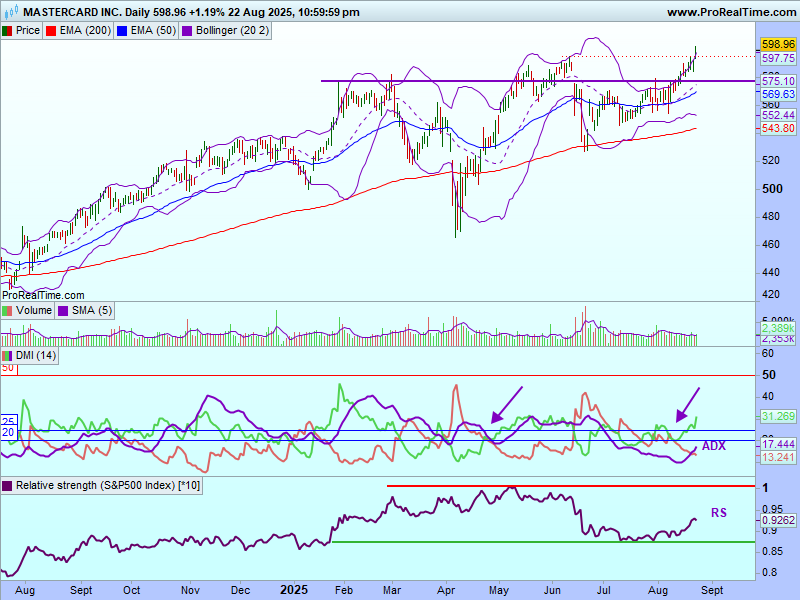Click the EMA 50 value label 569.63
Screen dimensions: 800x600
pyautogui.click(x=778, y=94)
